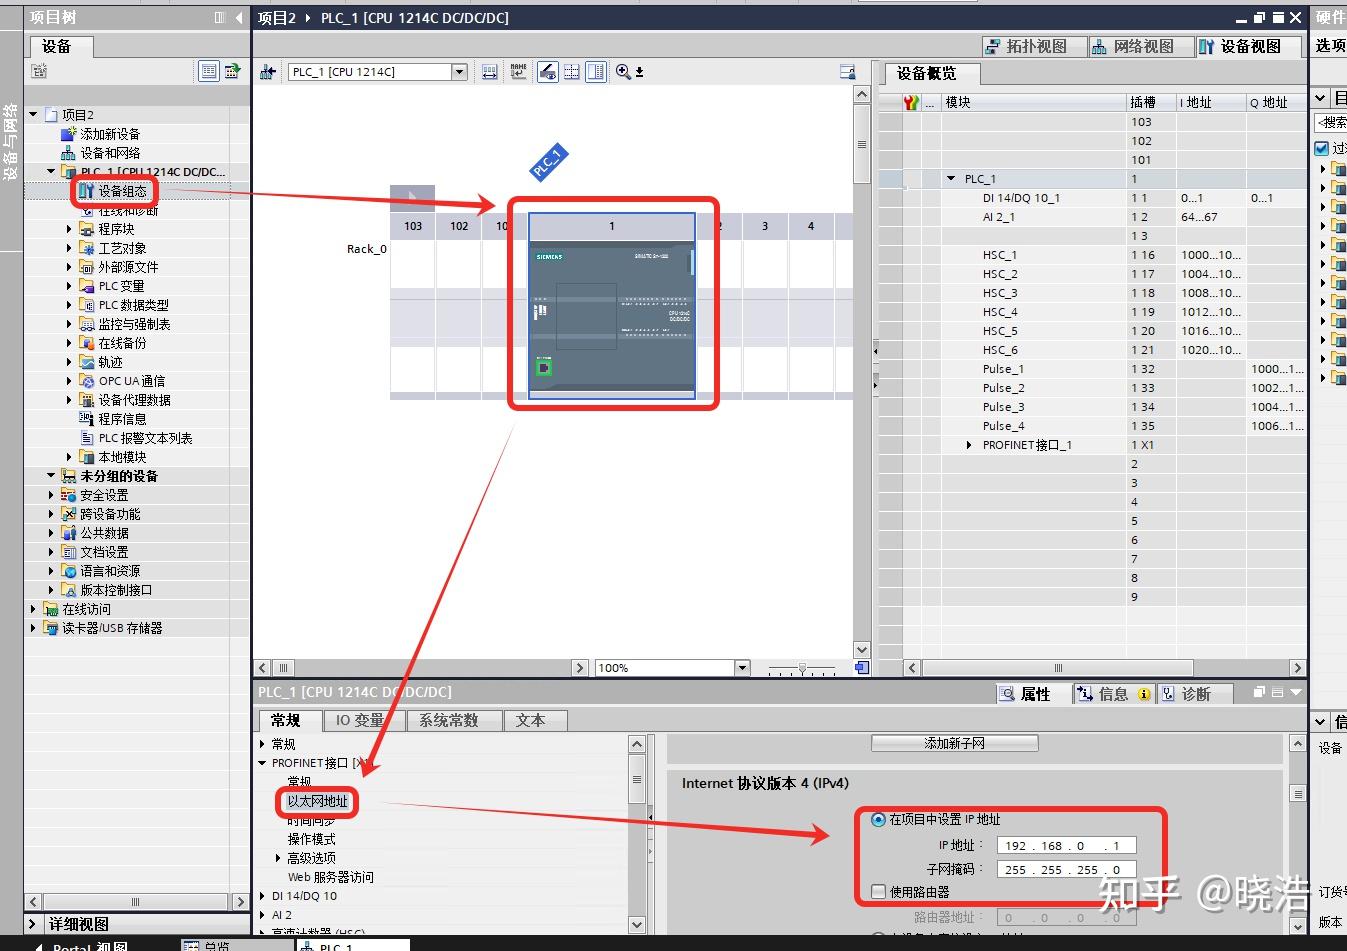Click the 在线备份 tree icon

(87, 343)
